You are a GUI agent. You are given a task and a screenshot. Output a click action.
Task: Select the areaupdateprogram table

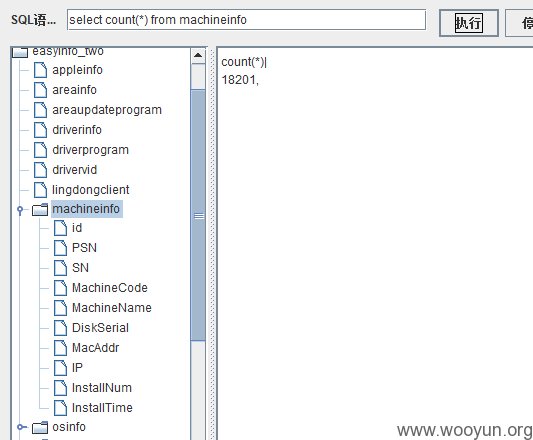107,110
